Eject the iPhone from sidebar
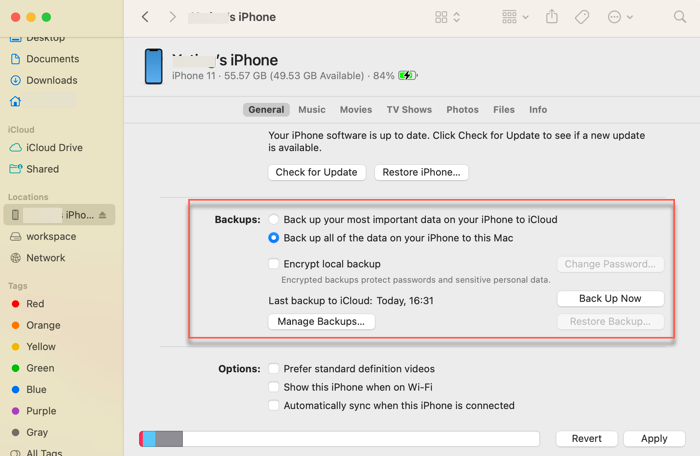This screenshot has width=700, height=456. click(103, 215)
